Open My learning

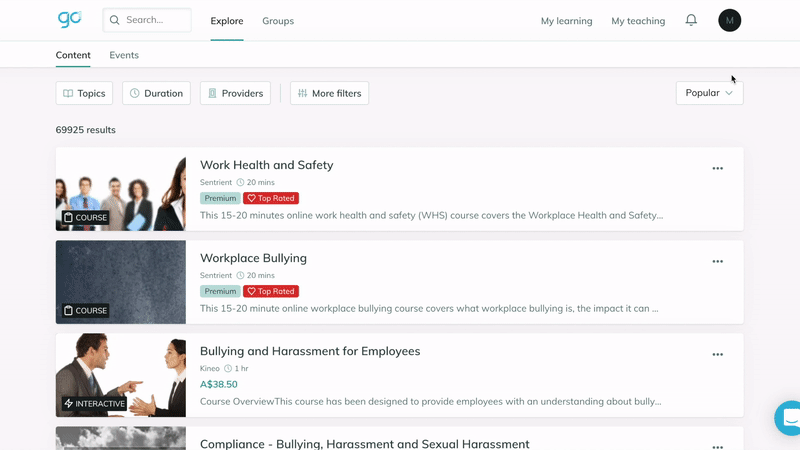point(566,21)
